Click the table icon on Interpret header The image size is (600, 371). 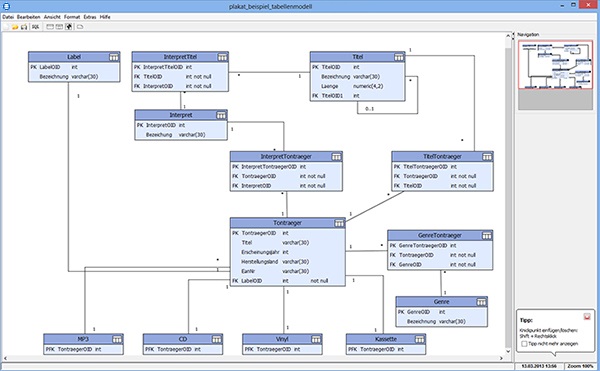point(221,115)
